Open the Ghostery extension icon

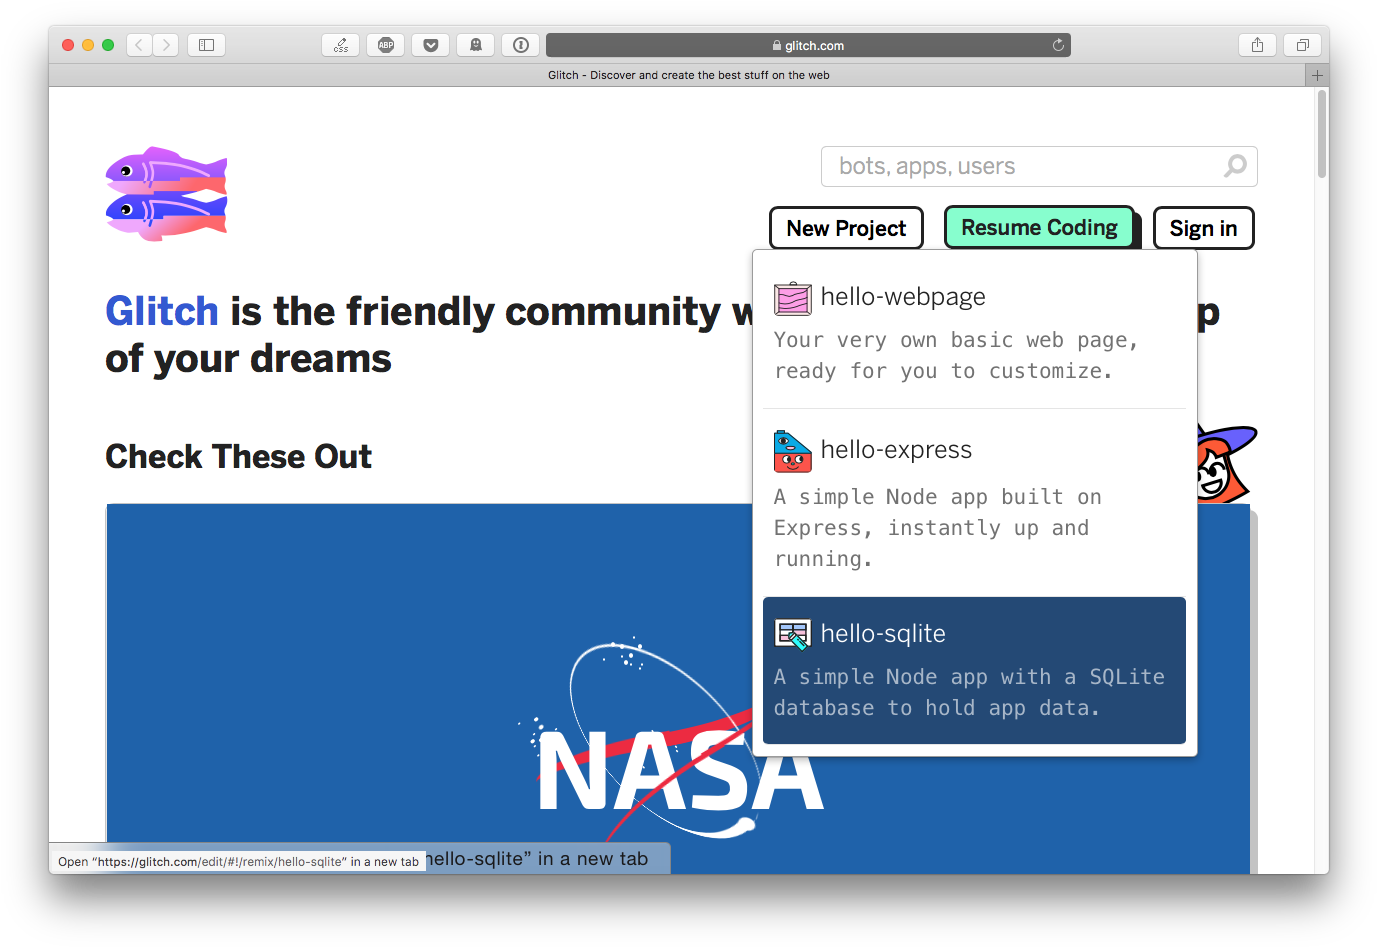pos(476,45)
